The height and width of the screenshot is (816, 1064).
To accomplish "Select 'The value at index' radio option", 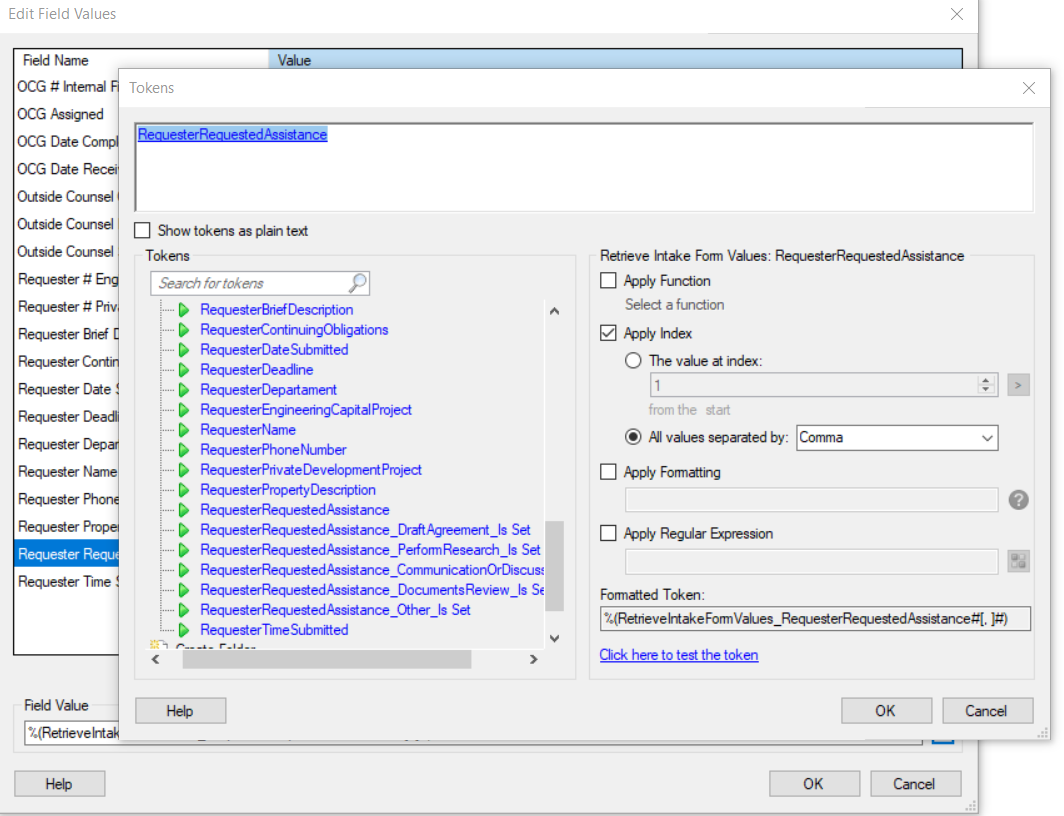I will tap(632, 361).
